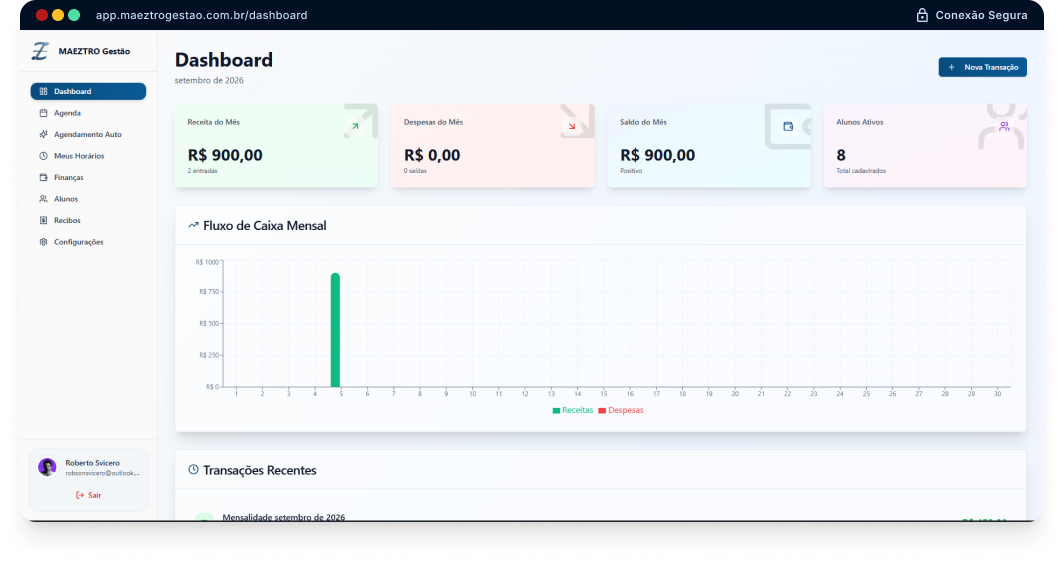This screenshot has height=562, width=1064.
Task: Click the Finanças wallet icon
Action: click(43, 177)
